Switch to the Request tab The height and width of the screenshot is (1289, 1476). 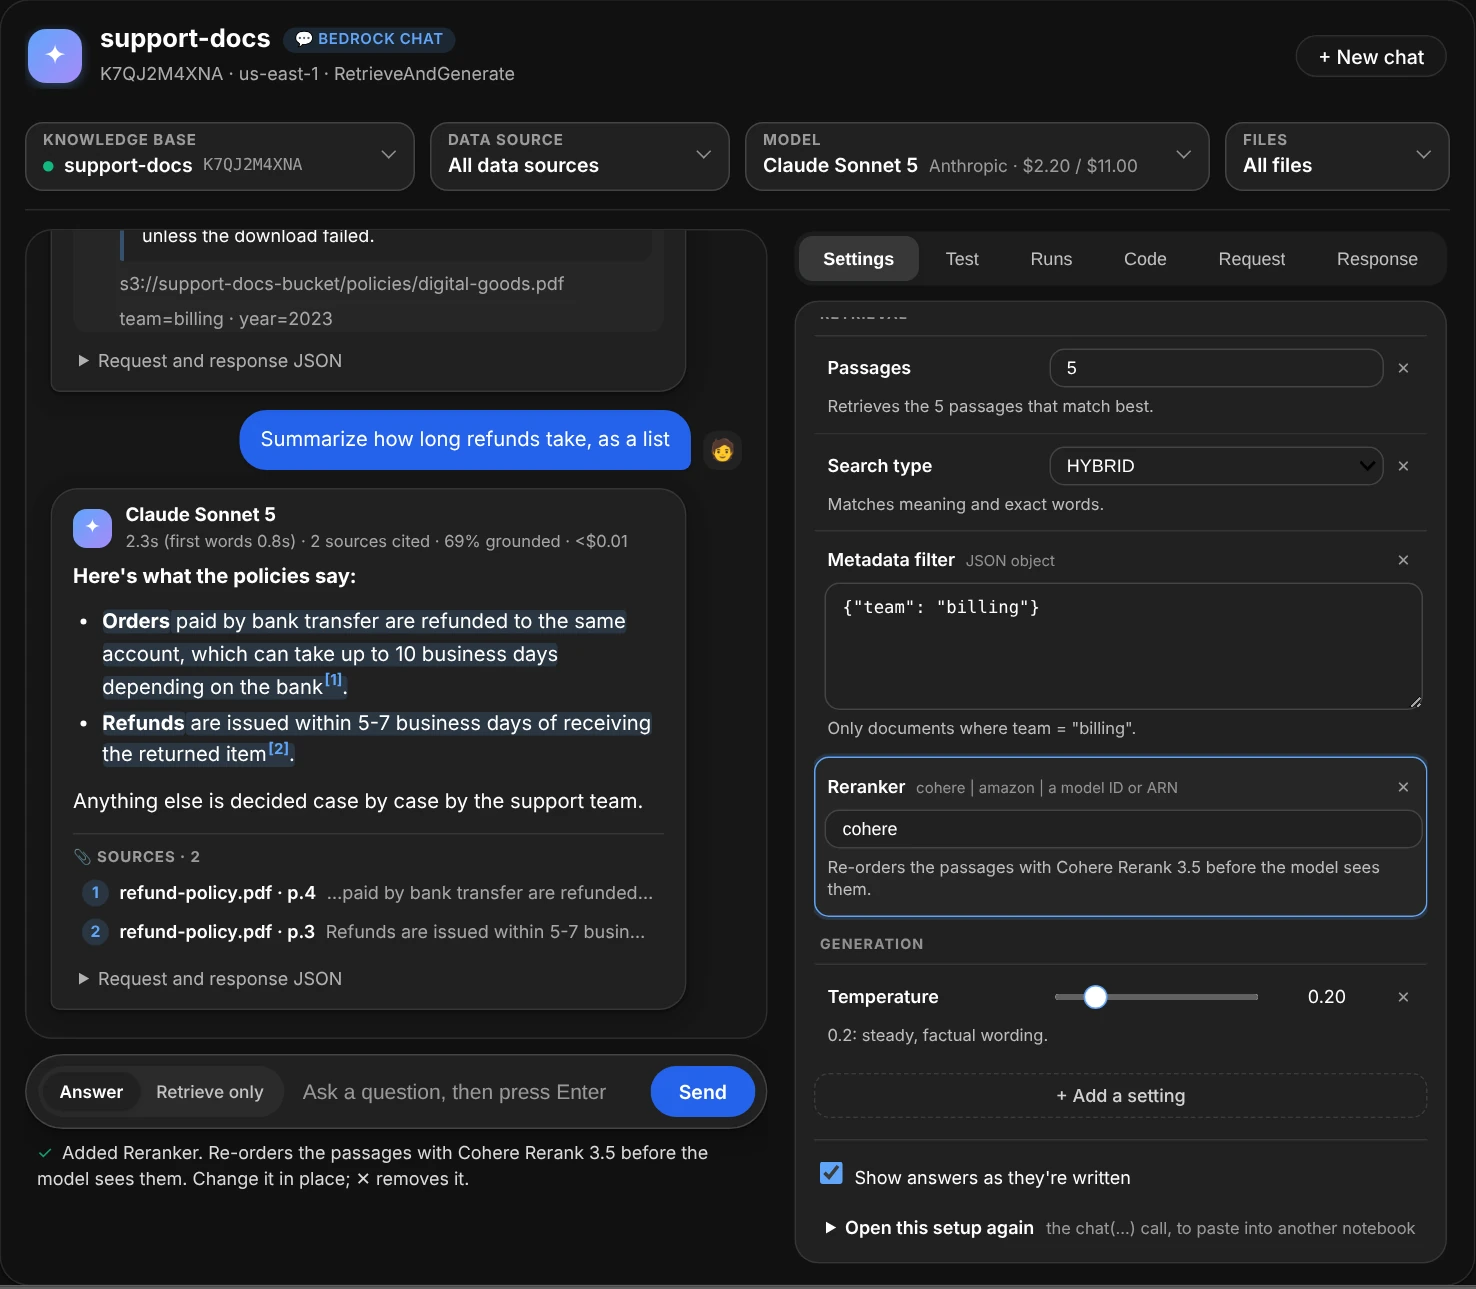pyautogui.click(x=1252, y=259)
